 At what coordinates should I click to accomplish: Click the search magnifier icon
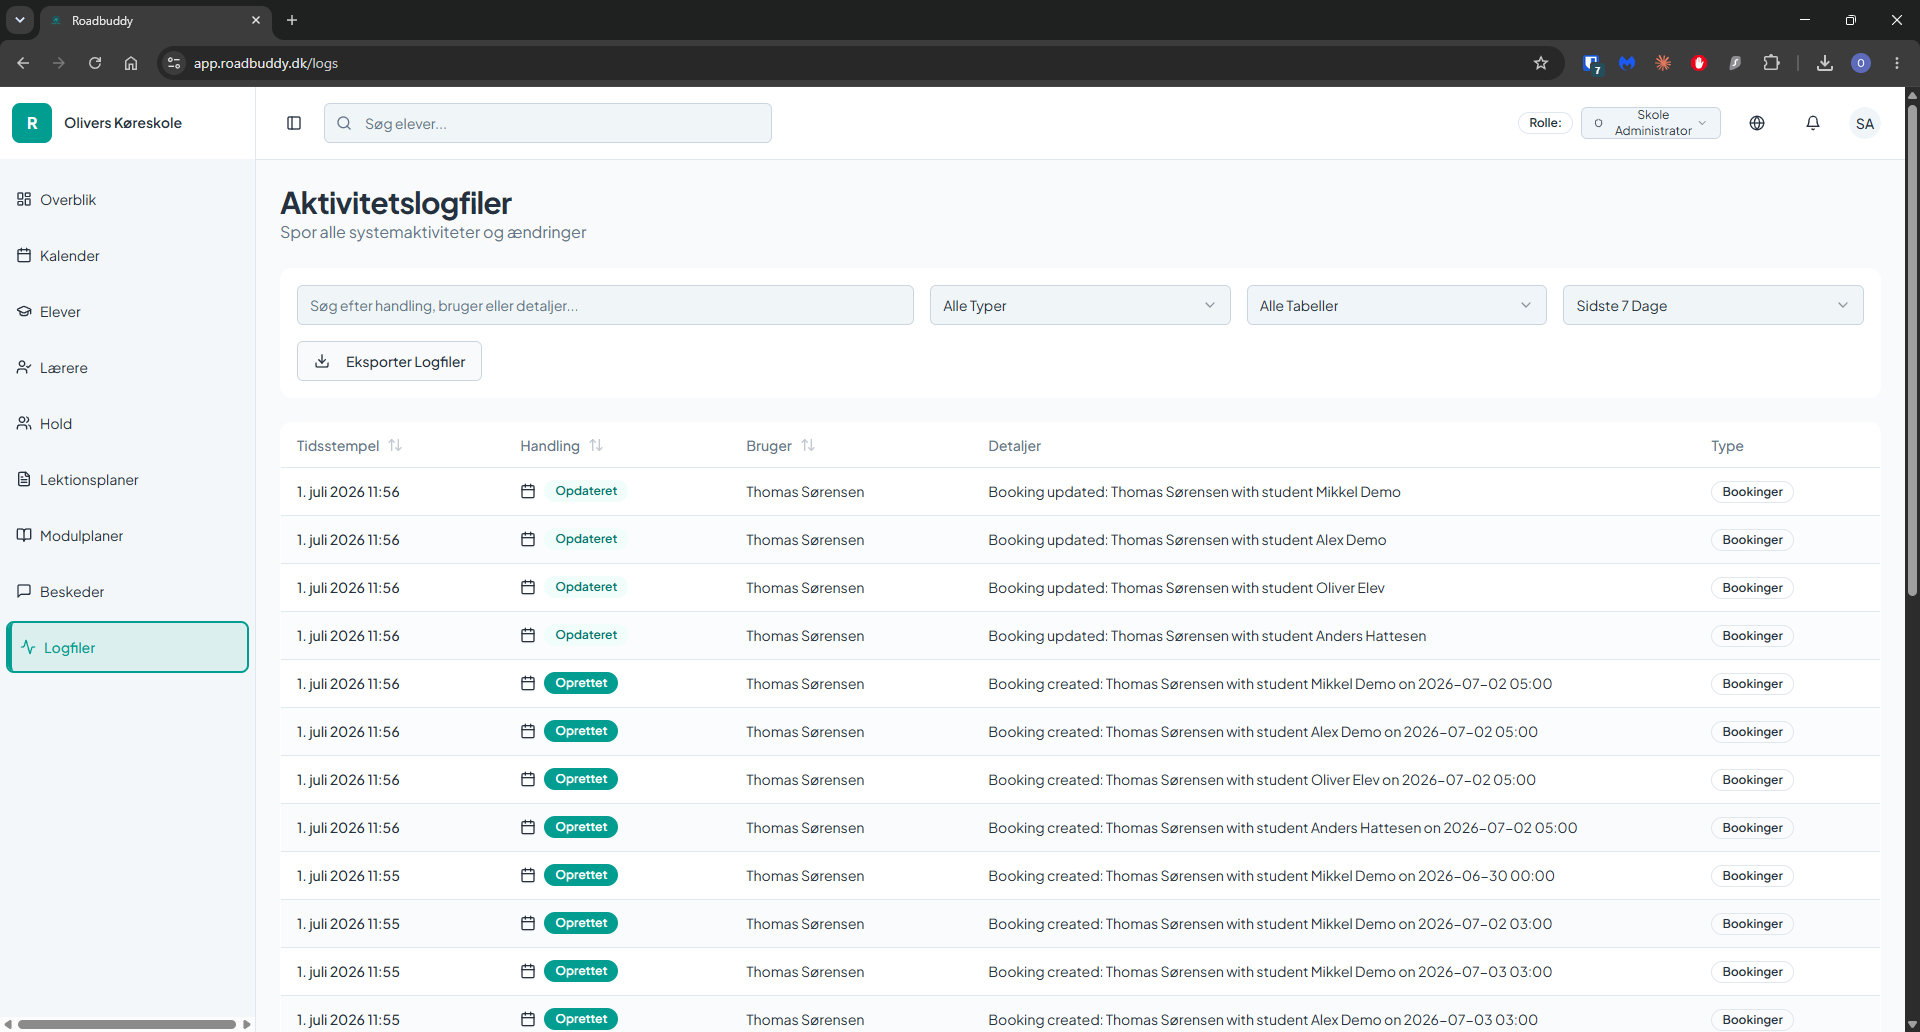344,123
